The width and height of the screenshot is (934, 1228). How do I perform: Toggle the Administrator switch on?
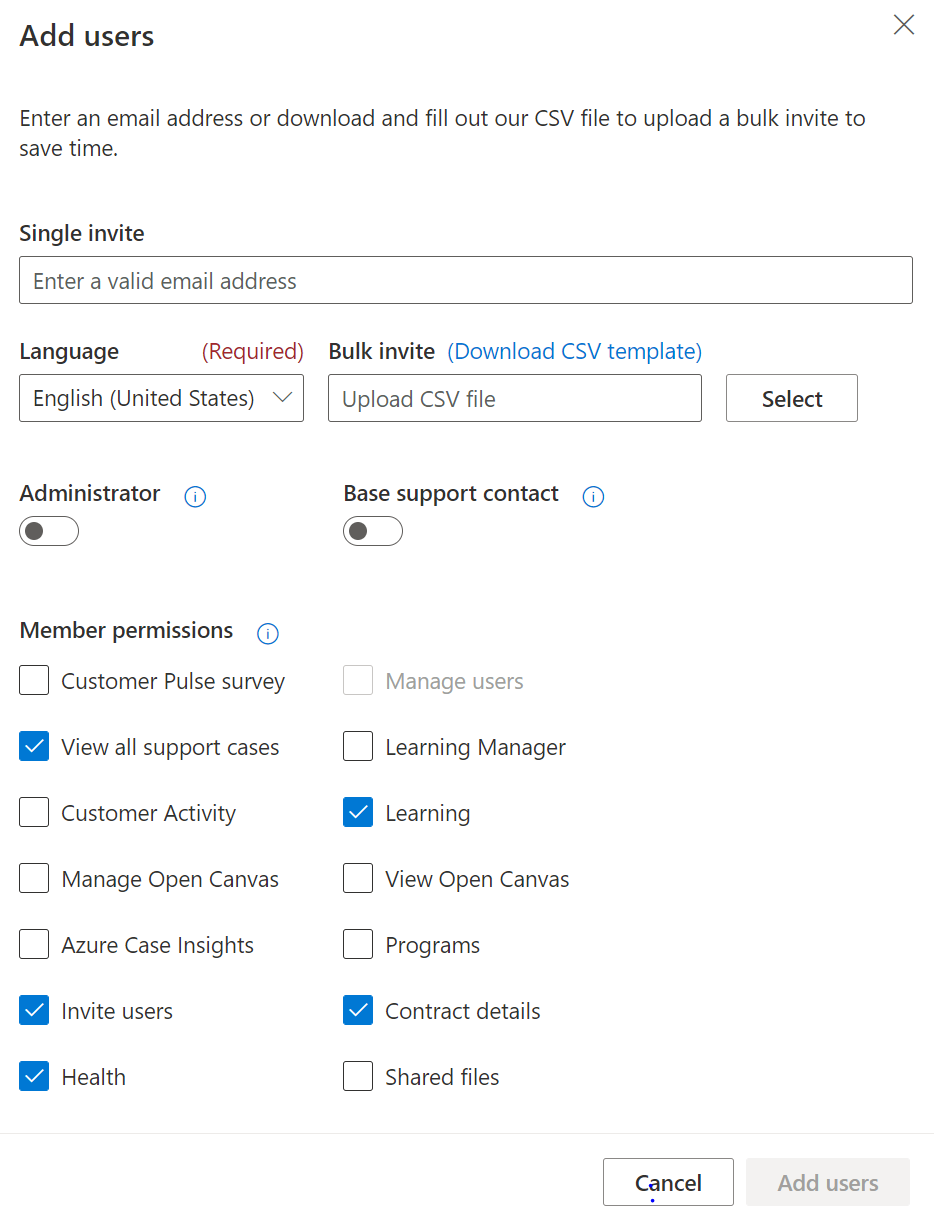tap(49, 531)
